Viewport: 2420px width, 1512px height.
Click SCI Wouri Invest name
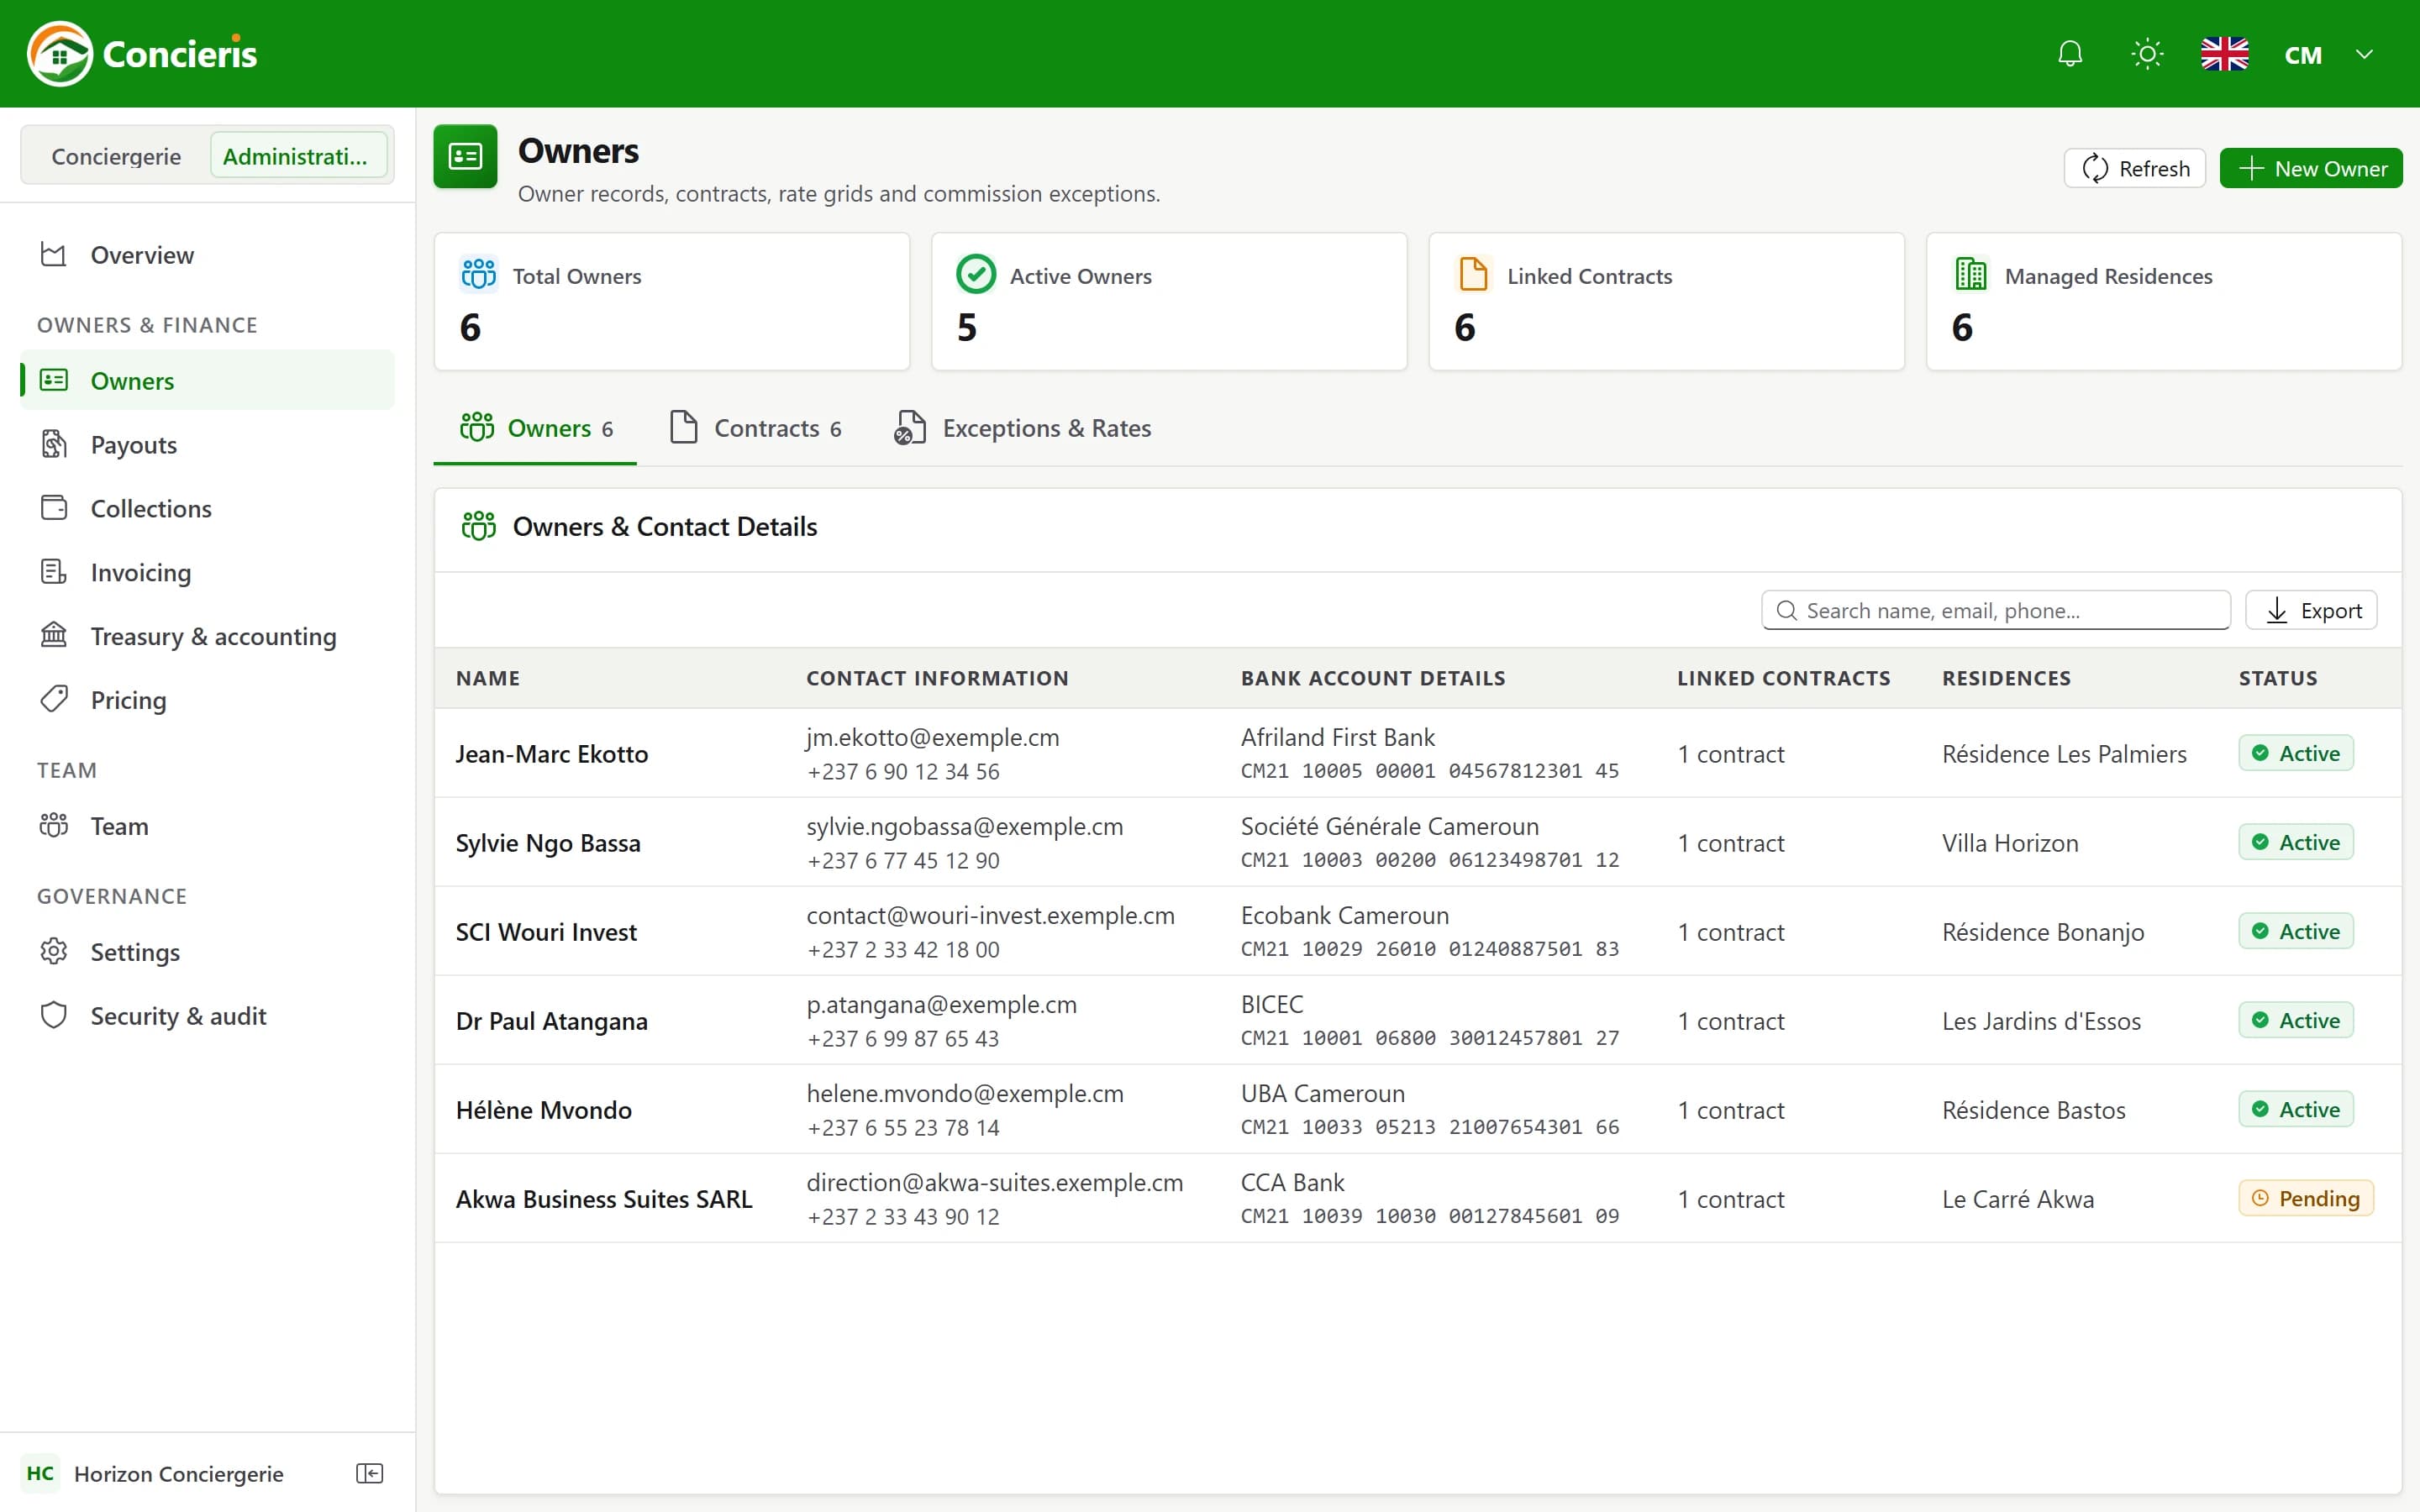click(546, 932)
